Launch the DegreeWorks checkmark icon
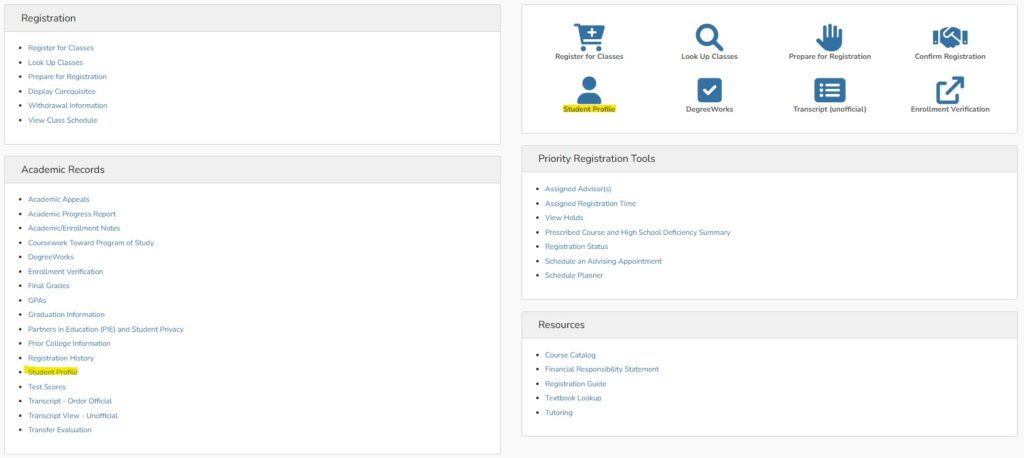 (709, 90)
